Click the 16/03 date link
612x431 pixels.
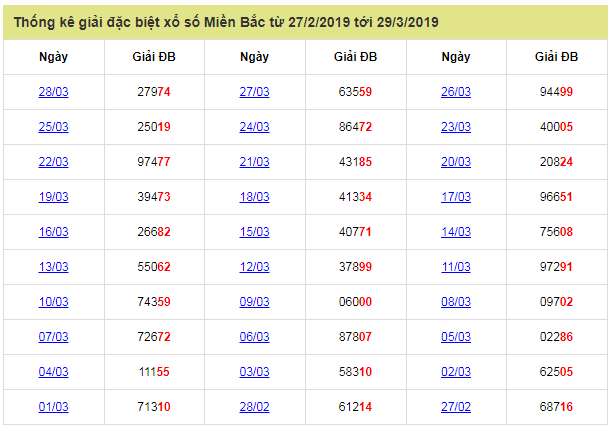[53, 232]
